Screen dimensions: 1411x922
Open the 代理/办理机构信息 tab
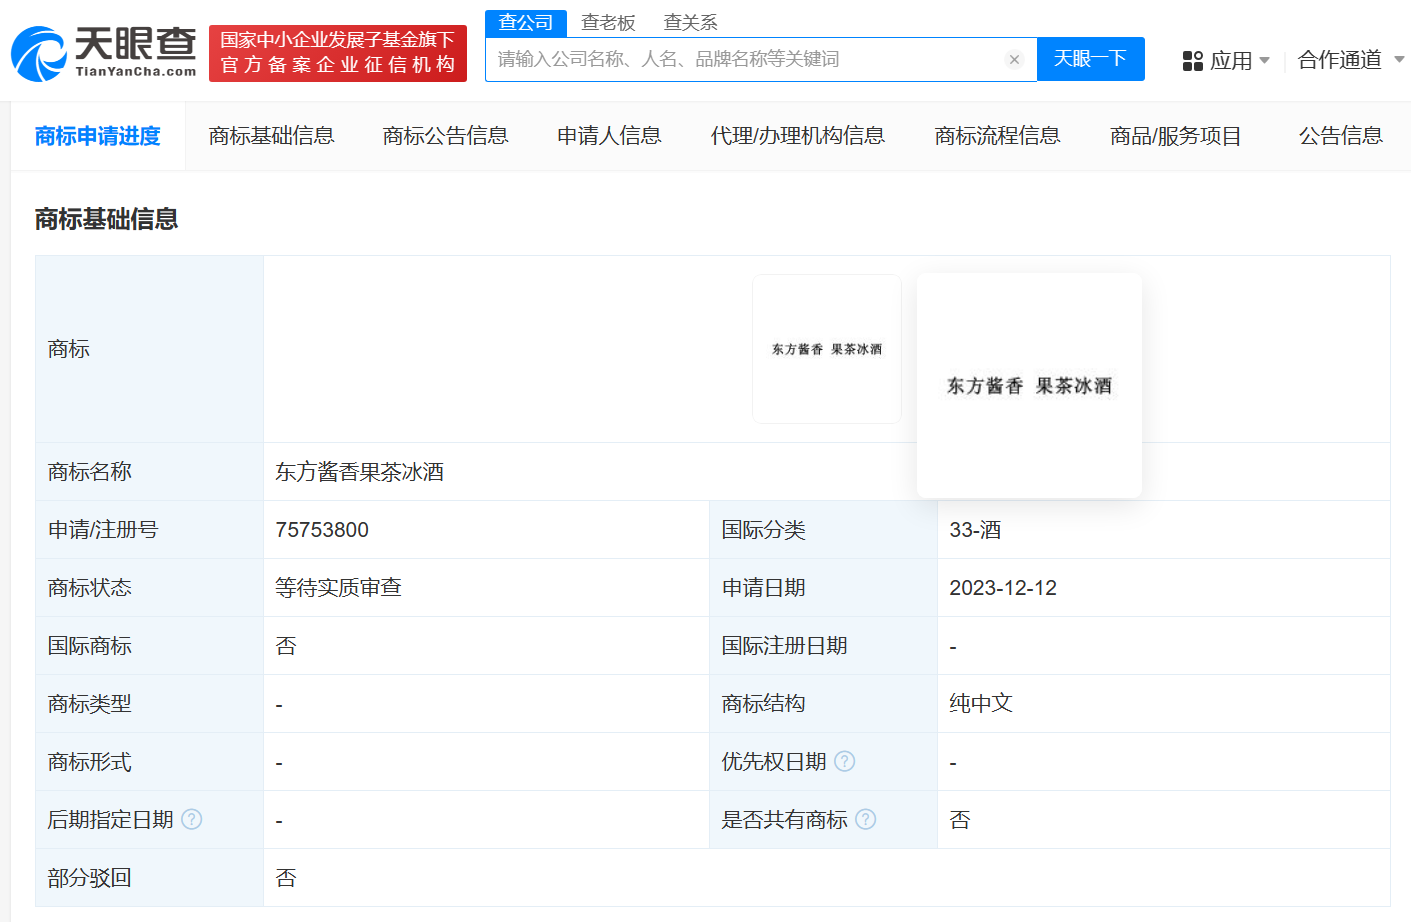click(797, 136)
